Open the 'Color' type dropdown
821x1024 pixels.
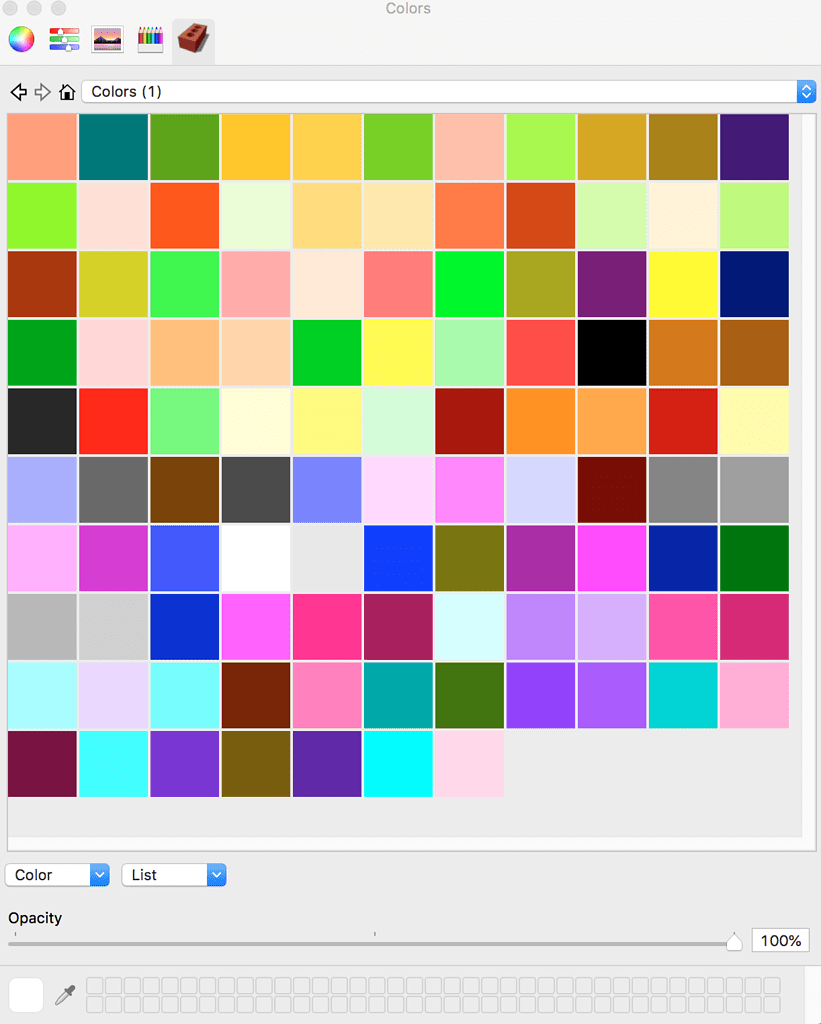(x=57, y=874)
